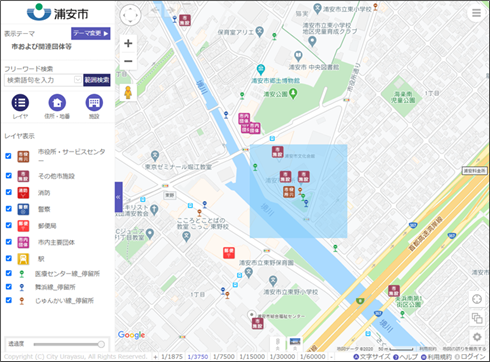Toggle the 郵便局 layer checkbox
Viewport: 490px width, 362px height.
coord(8,225)
